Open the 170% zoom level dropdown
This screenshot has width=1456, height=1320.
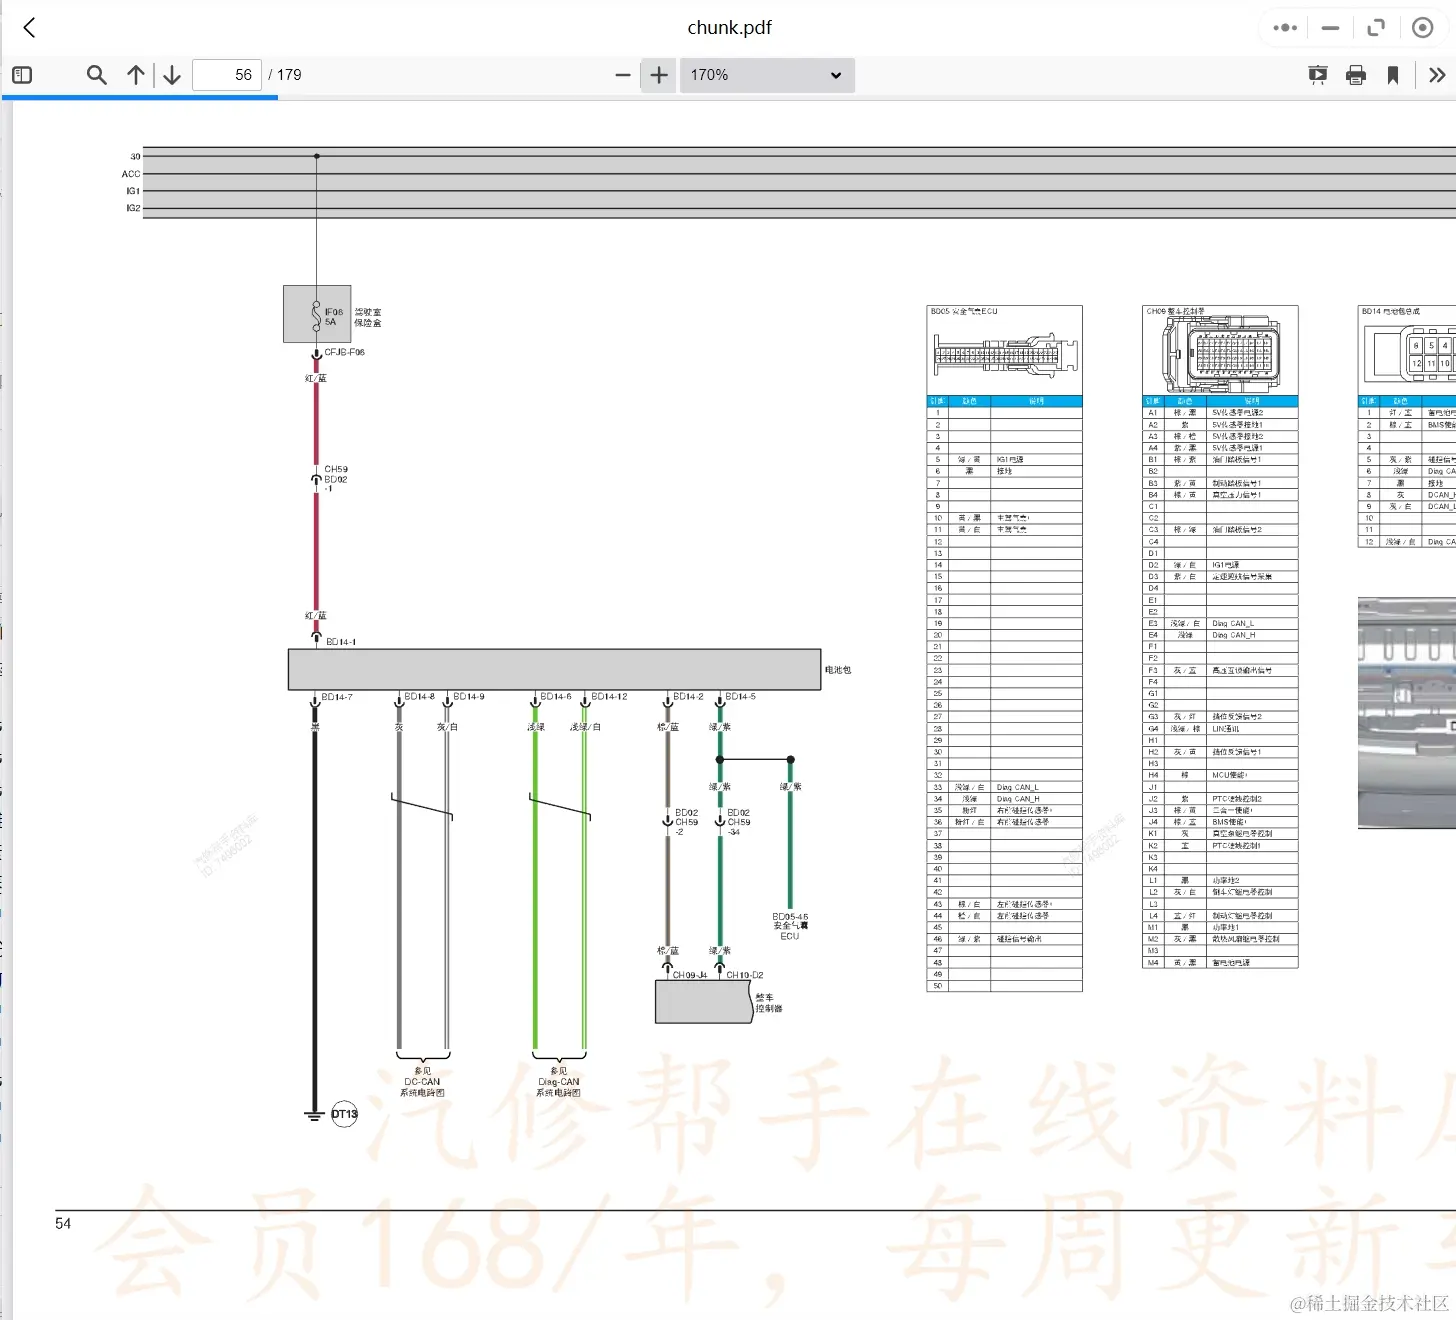(766, 75)
